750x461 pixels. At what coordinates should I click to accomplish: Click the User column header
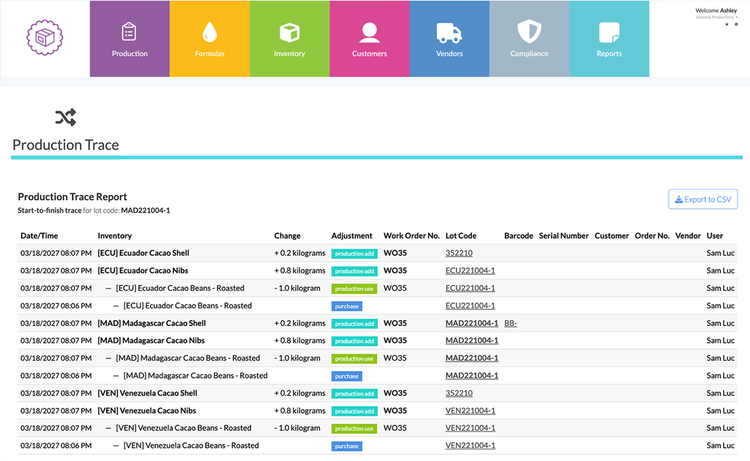715,236
